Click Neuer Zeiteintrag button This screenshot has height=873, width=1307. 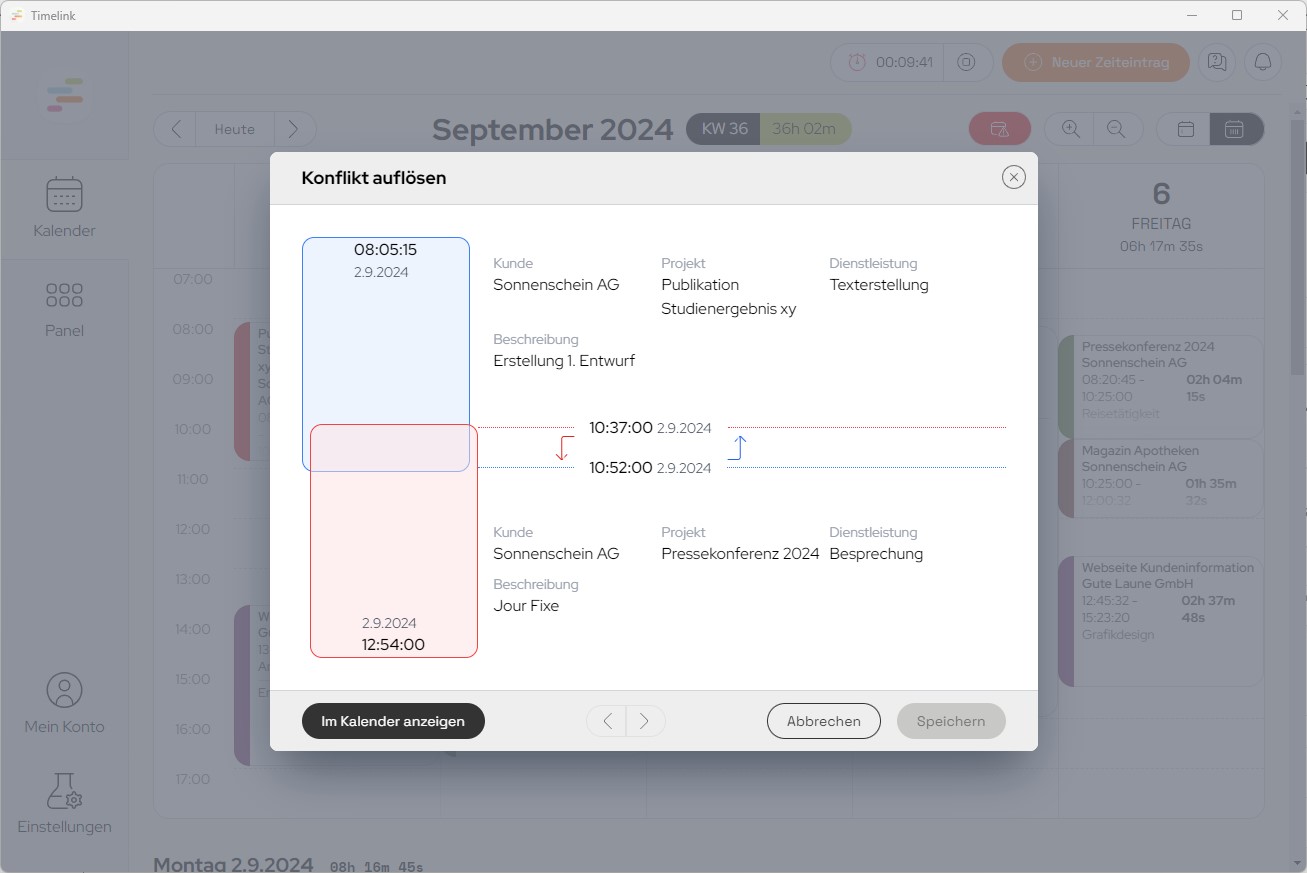1096,62
